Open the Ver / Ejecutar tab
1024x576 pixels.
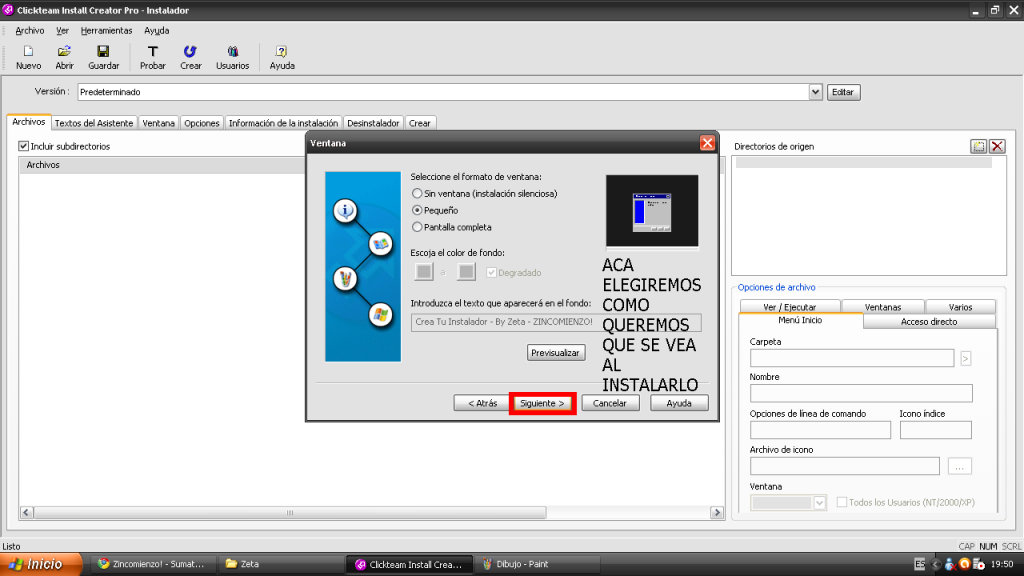pyautogui.click(x=790, y=307)
